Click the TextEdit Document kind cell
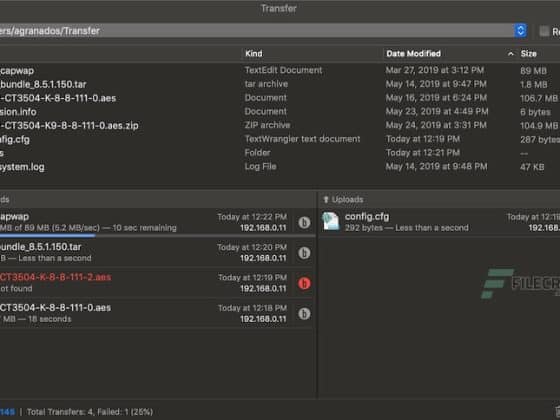Screen dimensions: 560x420 [283, 70]
